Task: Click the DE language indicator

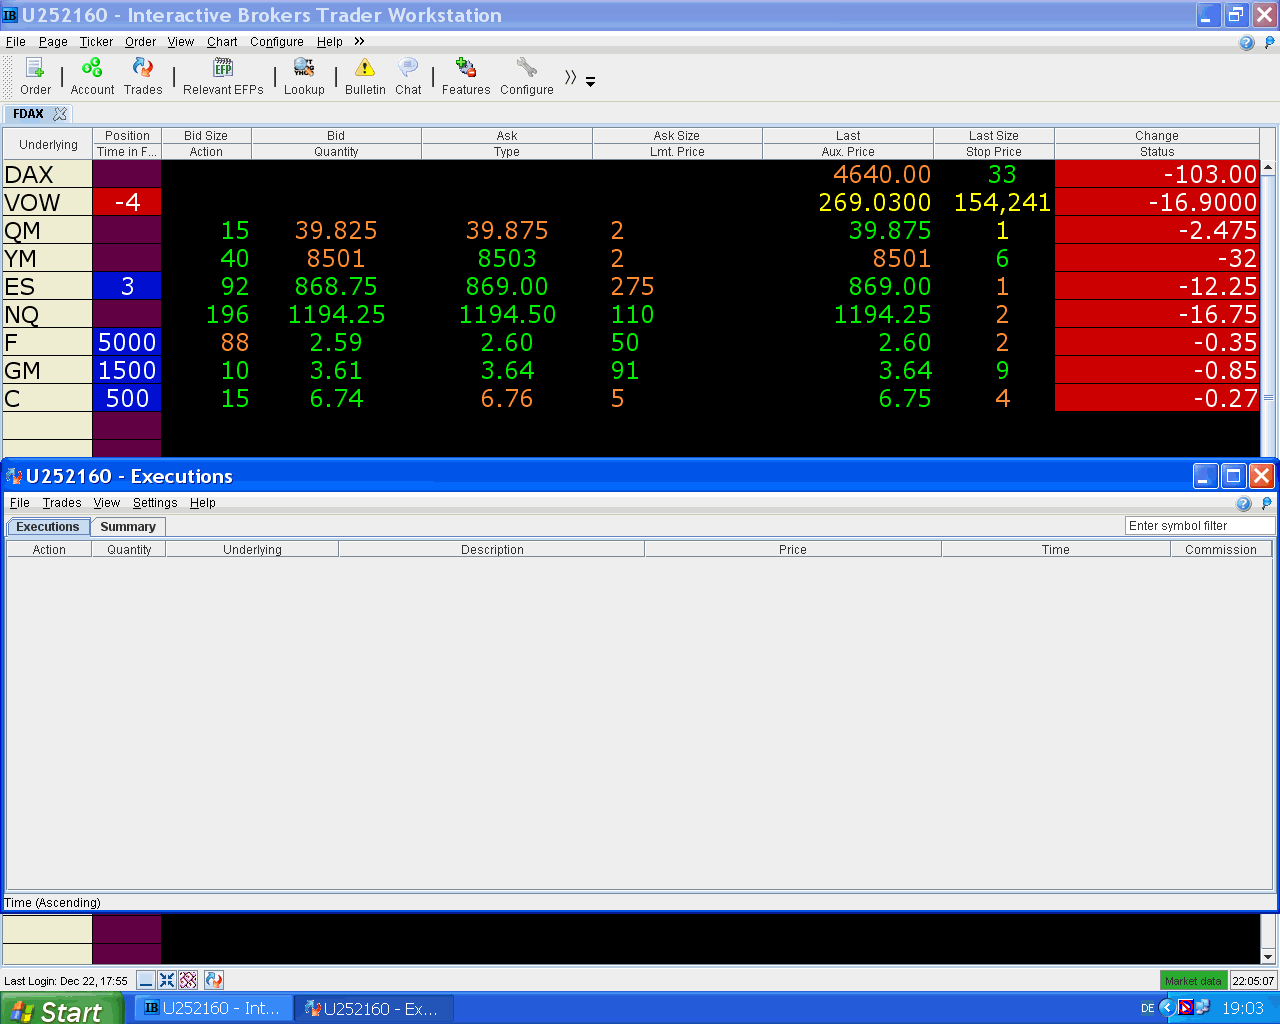Action: (1148, 1008)
